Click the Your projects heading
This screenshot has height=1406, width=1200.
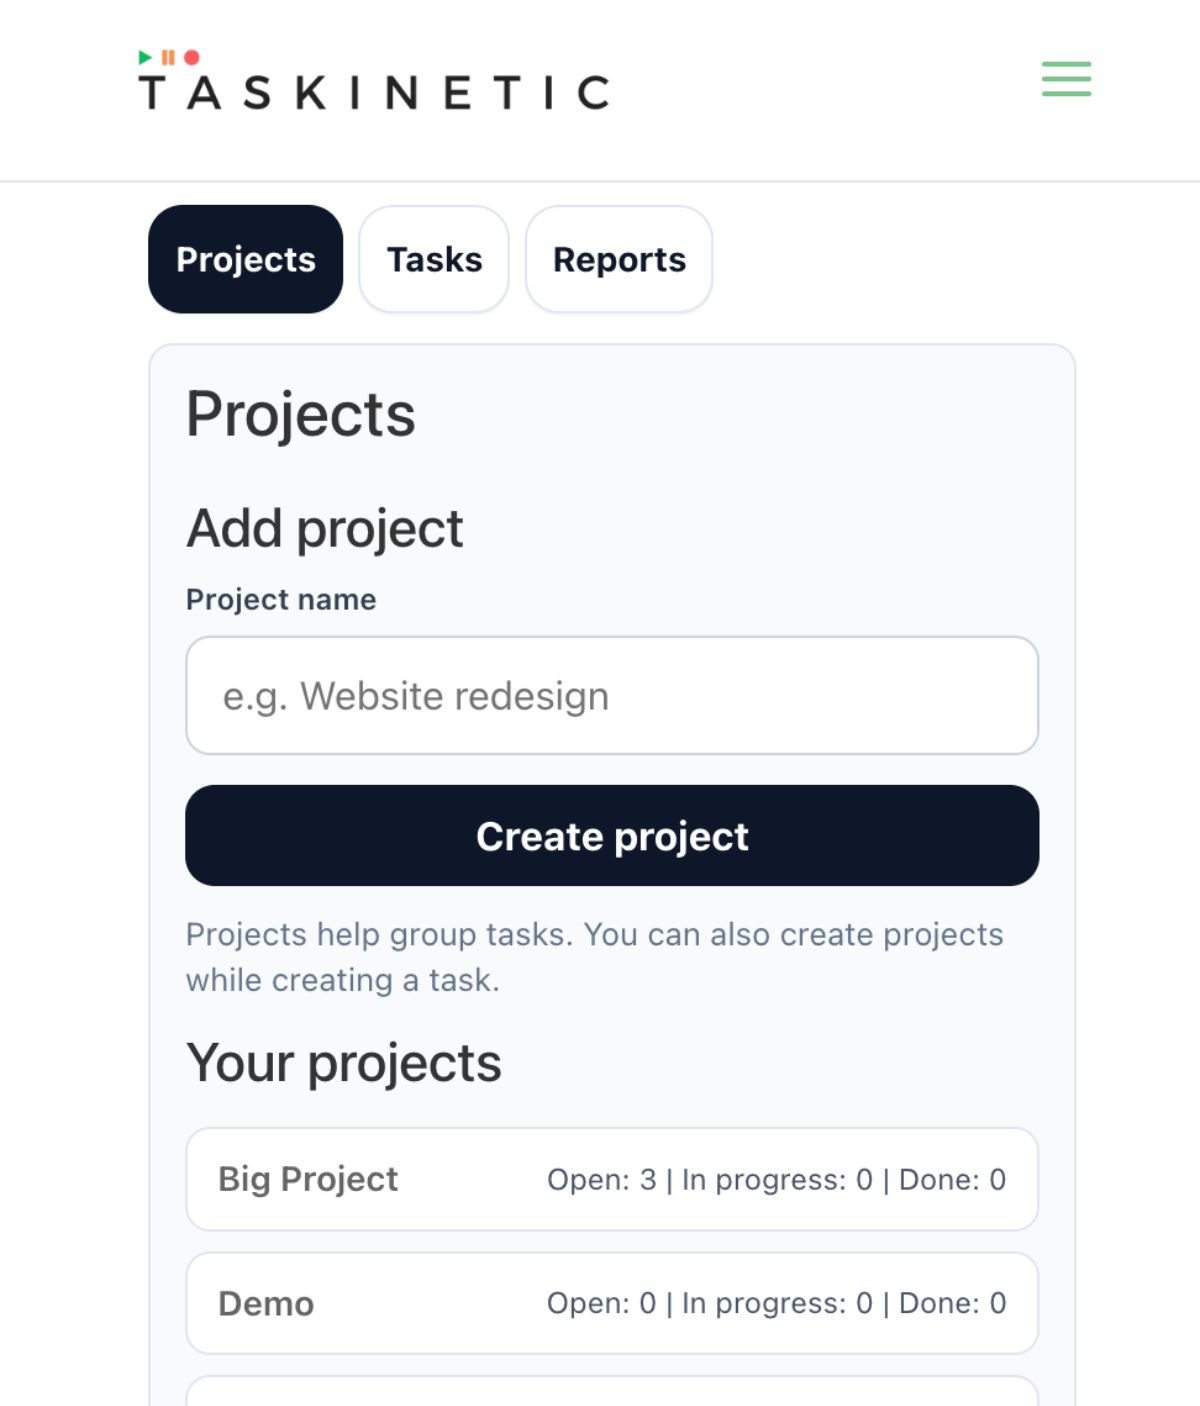344,1062
